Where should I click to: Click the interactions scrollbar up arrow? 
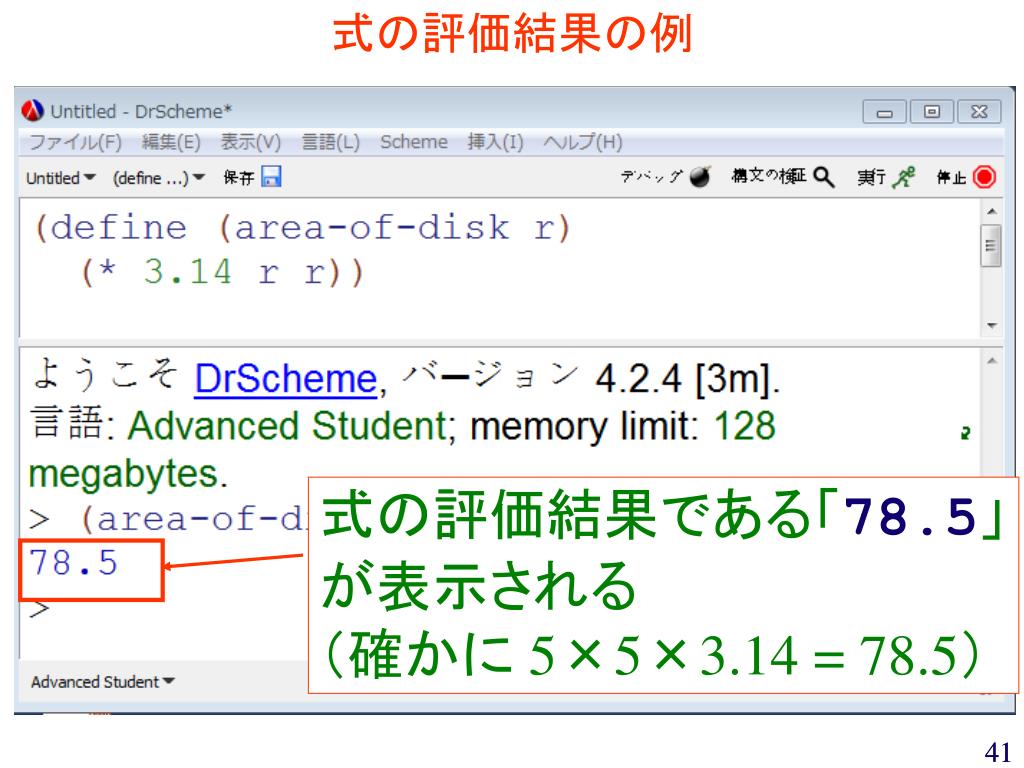991,361
